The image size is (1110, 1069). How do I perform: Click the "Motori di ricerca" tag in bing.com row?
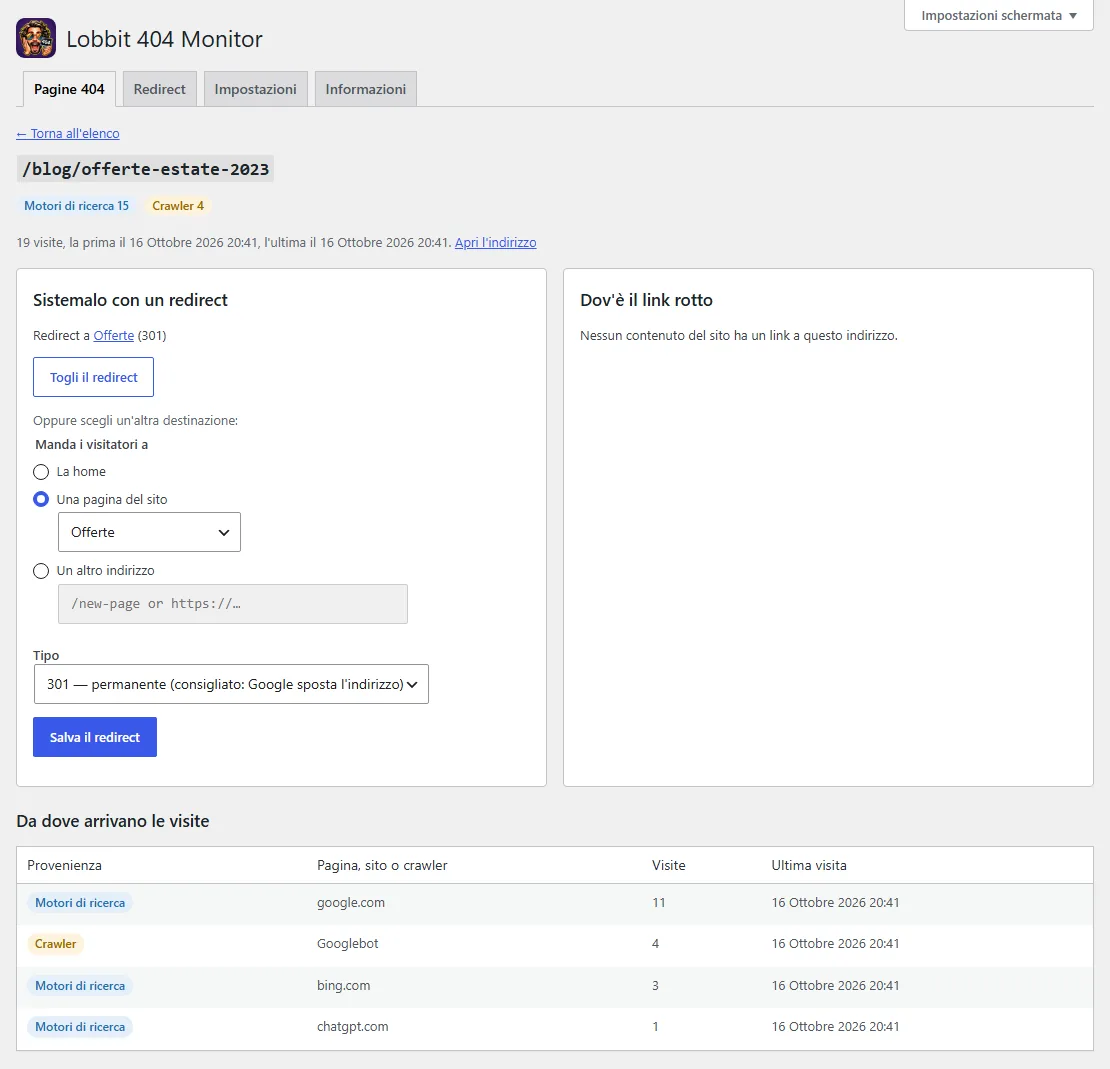pos(80,985)
